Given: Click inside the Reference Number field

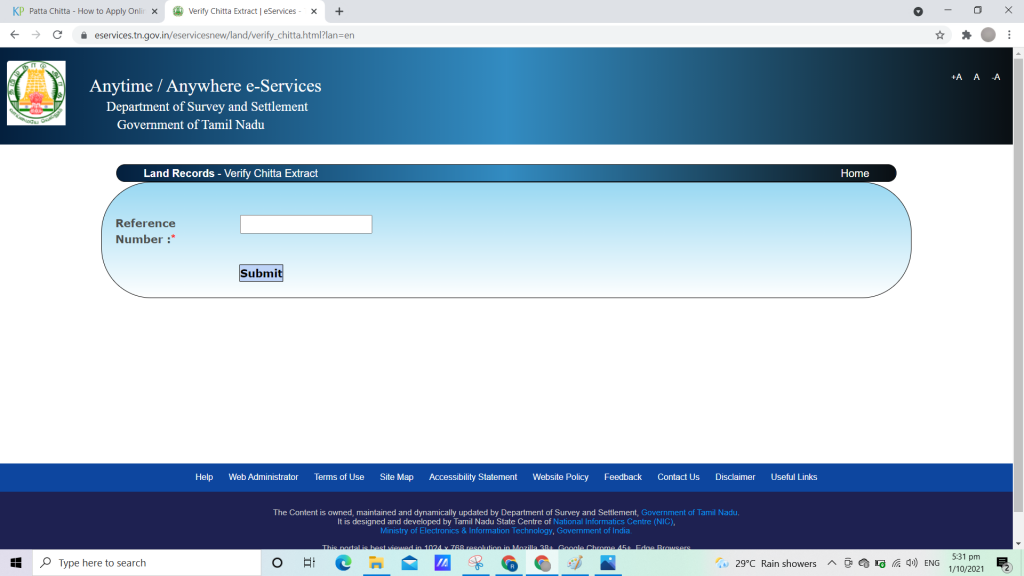Looking at the screenshot, I should [x=305, y=224].
